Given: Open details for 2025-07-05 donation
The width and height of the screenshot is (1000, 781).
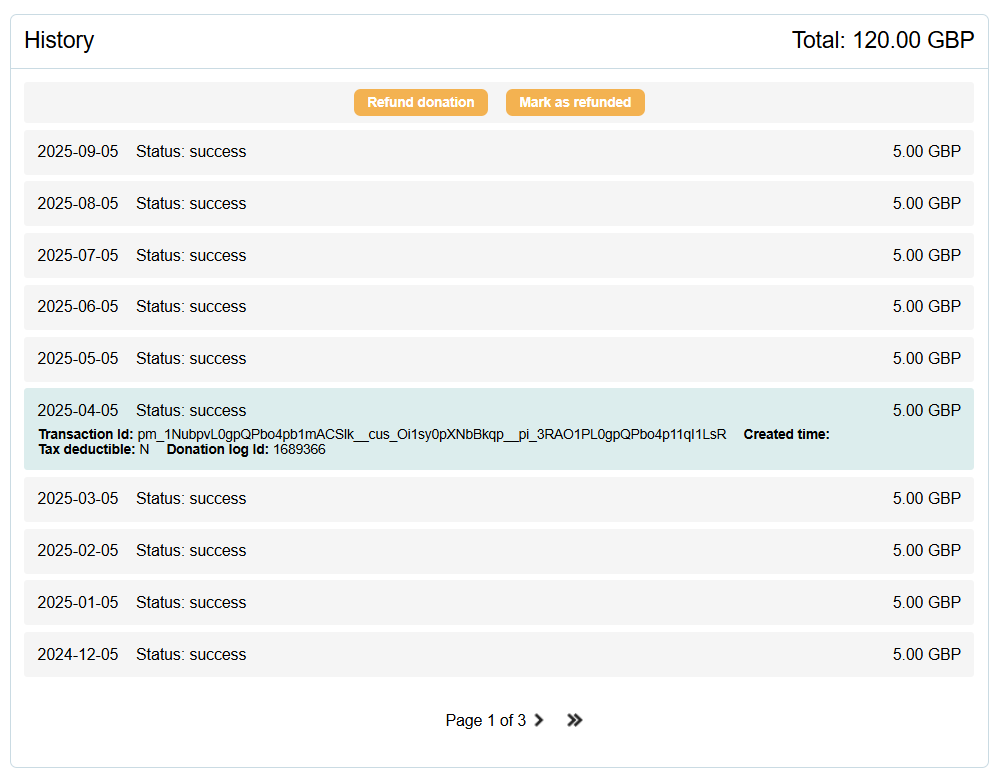Looking at the screenshot, I should click(x=498, y=256).
